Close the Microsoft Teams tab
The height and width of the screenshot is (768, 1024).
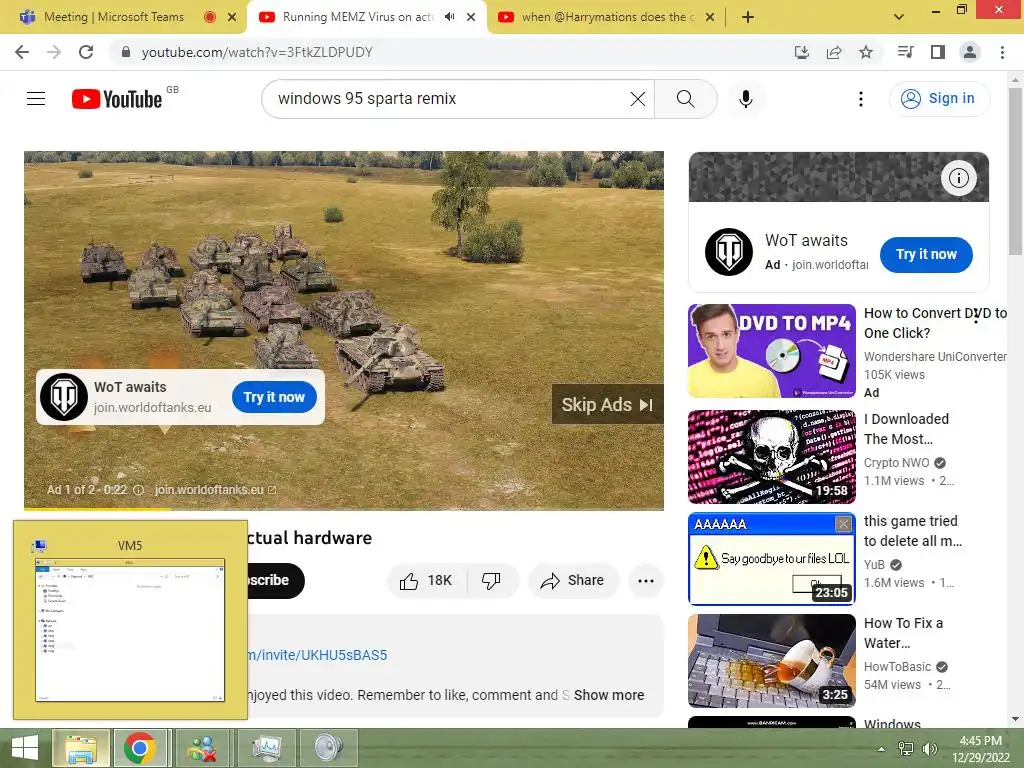click(x=232, y=17)
